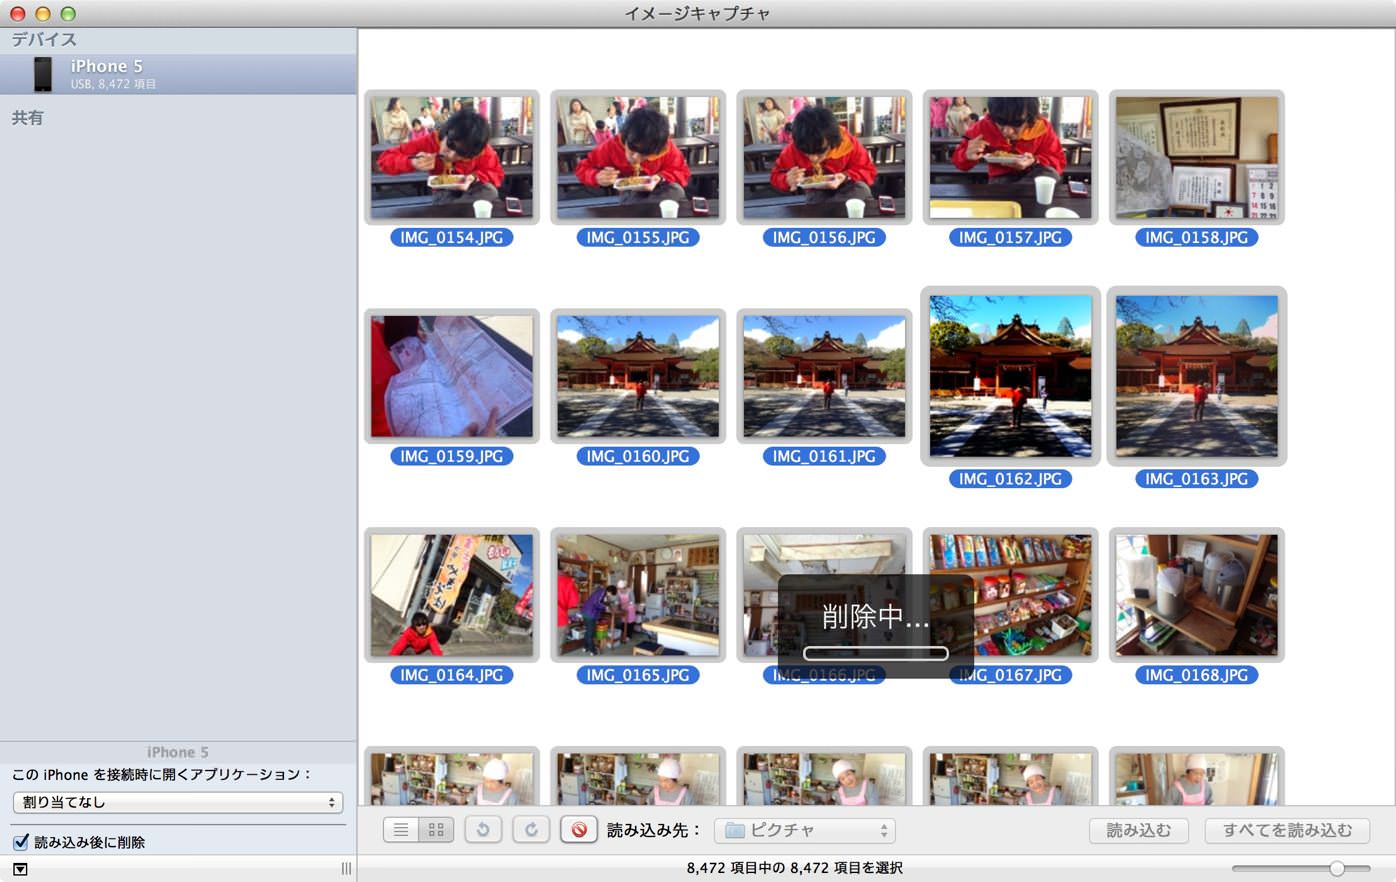Click the 読み込み先 label
This screenshot has width=1396, height=882.
click(x=653, y=830)
